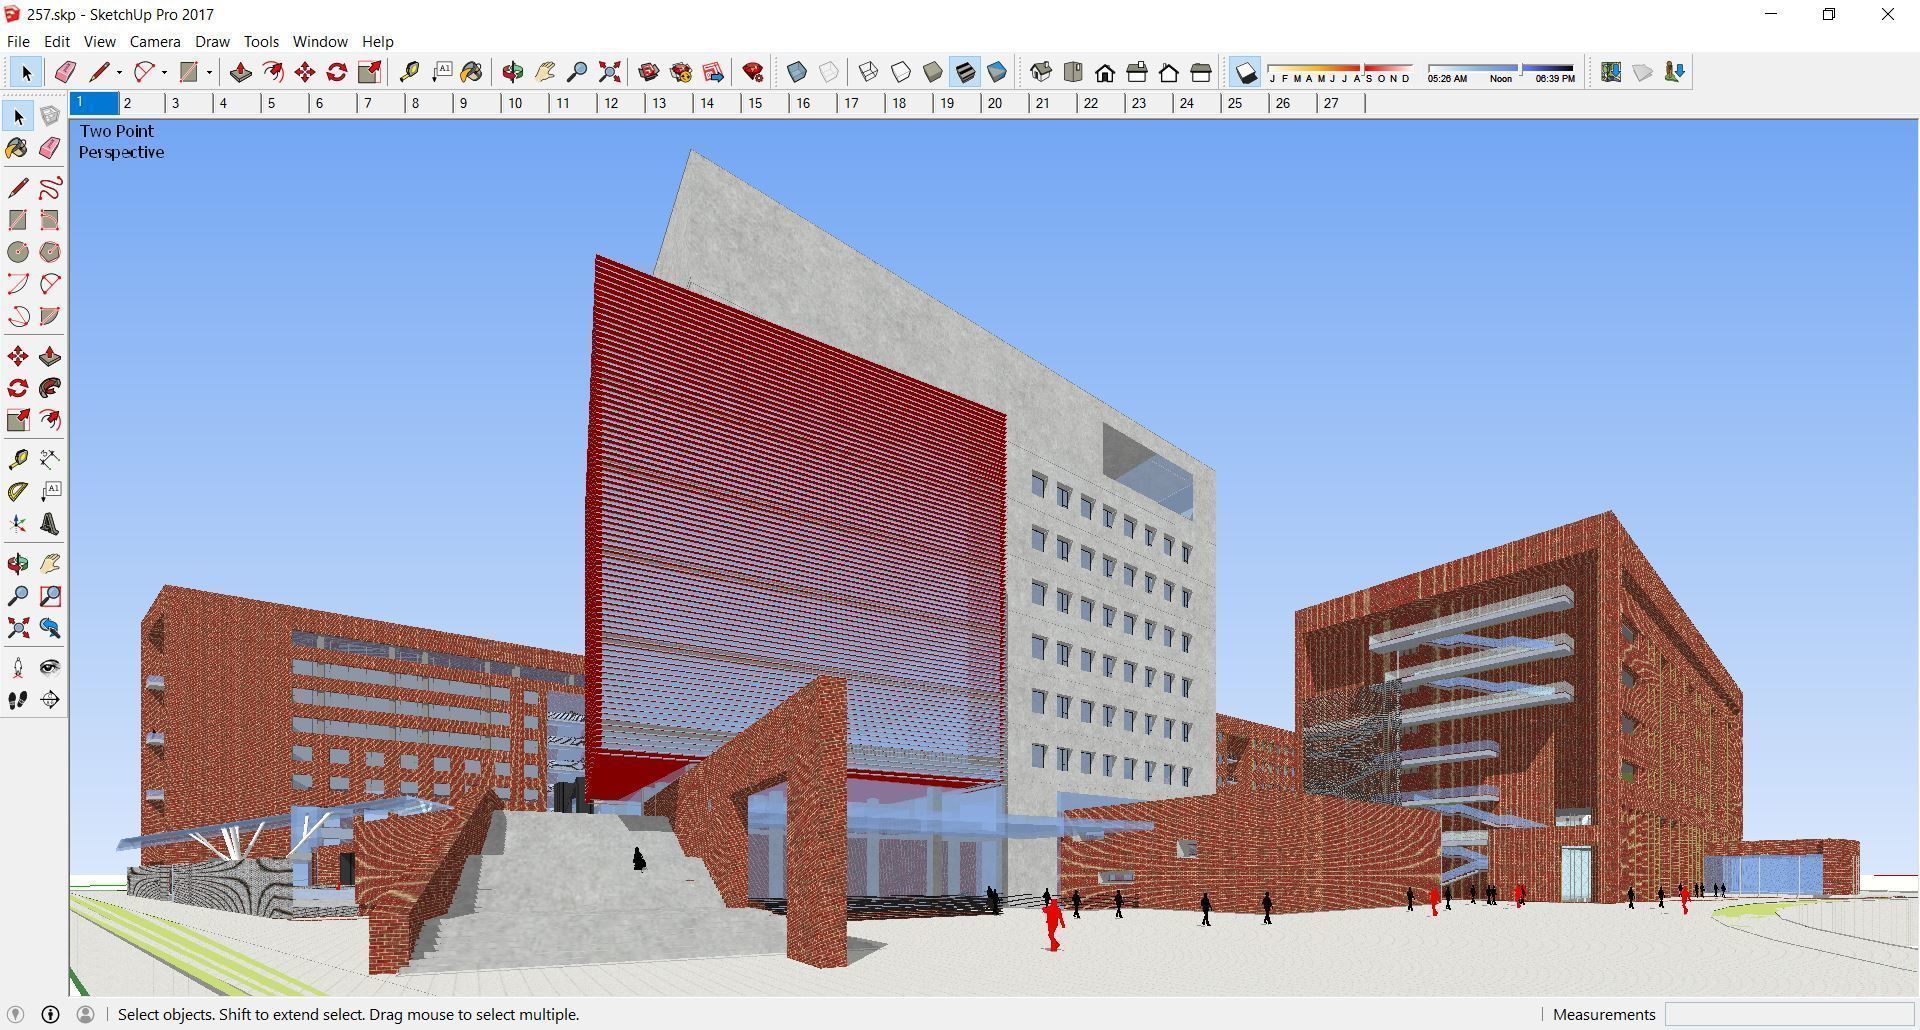Select Make Component in left toolbar
1920x1030 pixels.
pos(50,116)
